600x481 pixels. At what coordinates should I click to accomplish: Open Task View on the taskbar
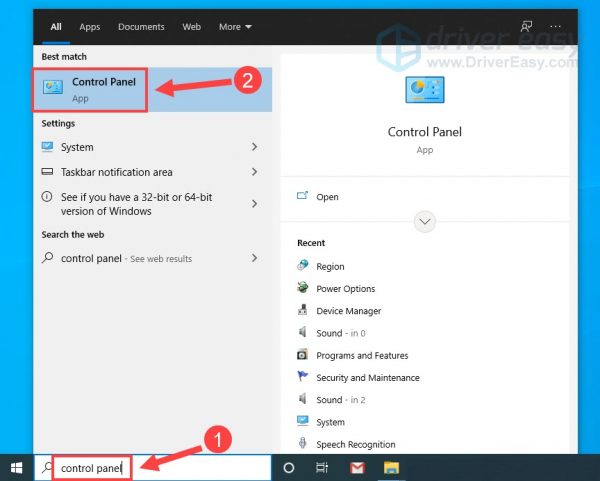pos(322,467)
